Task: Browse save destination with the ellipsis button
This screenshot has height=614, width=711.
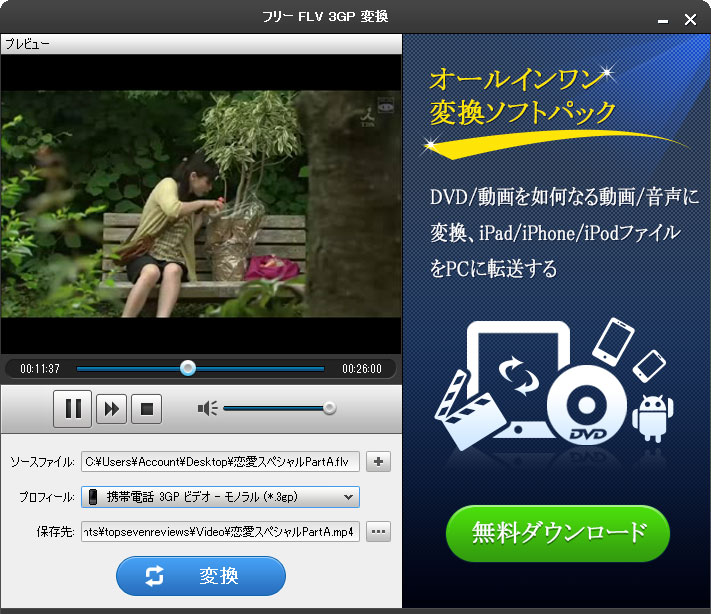Action: (x=378, y=531)
